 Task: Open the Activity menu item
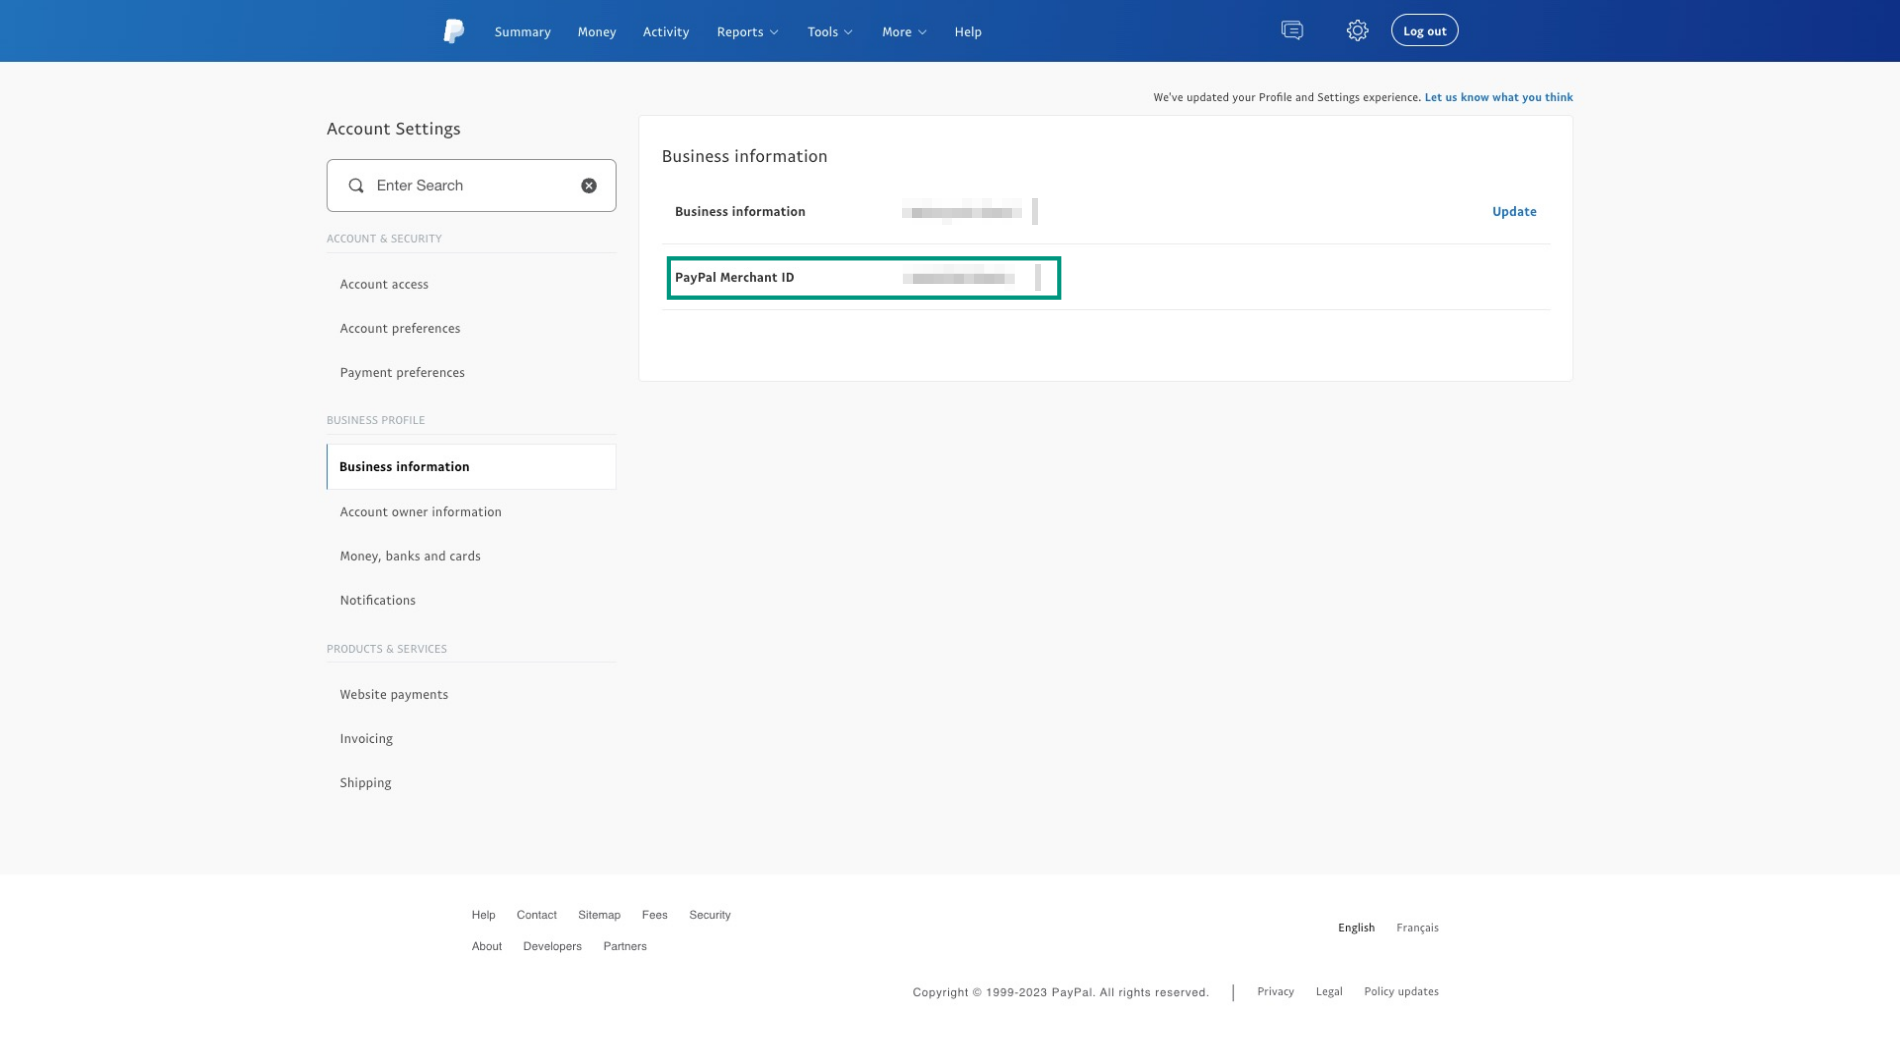coord(666,32)
